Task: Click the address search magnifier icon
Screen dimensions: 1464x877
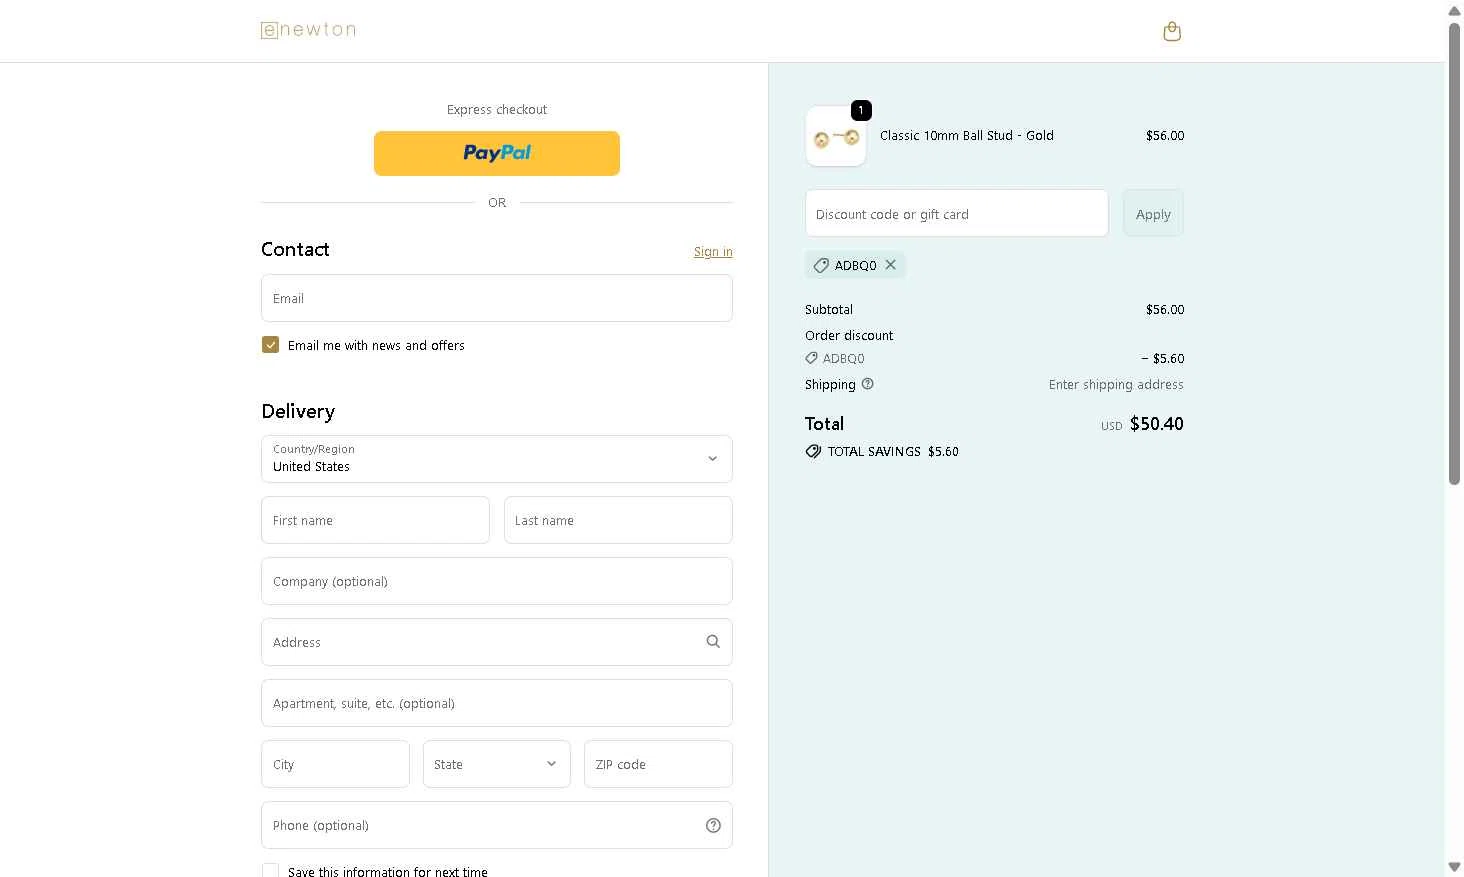Action: coord(713,642)
